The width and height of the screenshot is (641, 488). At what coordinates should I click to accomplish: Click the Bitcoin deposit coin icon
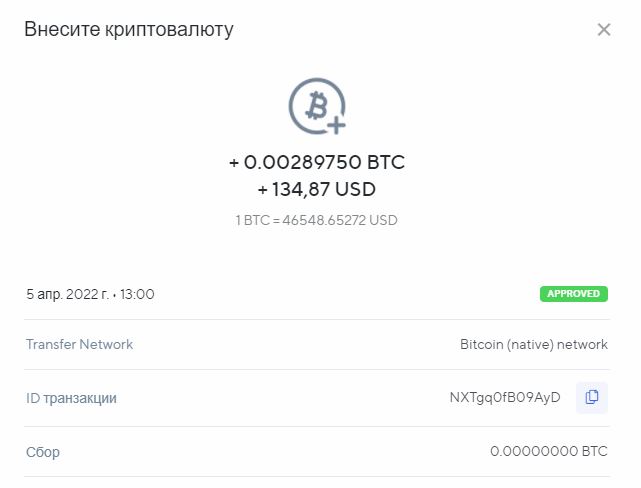point(315,105)
